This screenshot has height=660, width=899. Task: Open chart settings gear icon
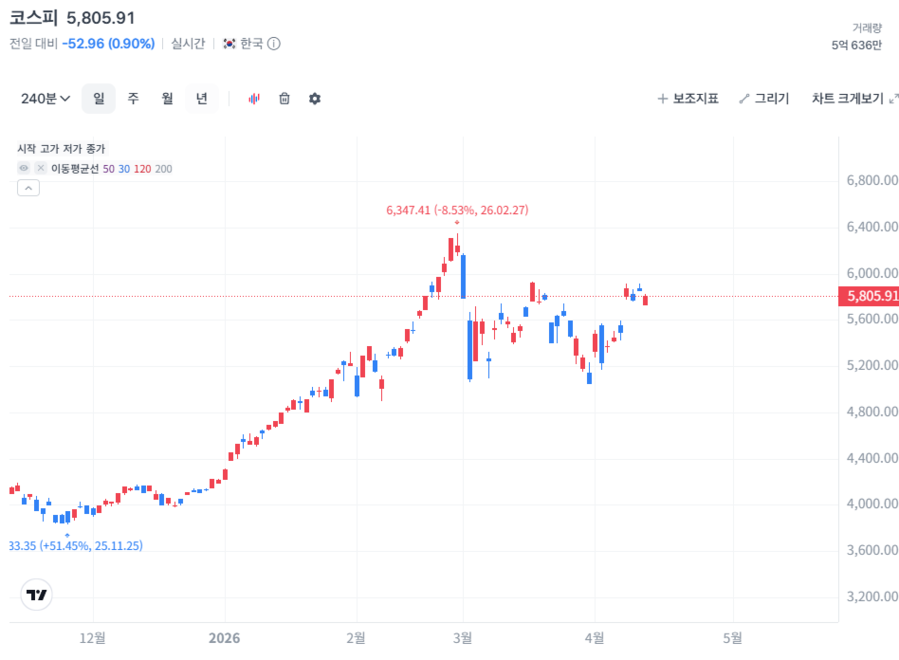(x=315, y=98)
